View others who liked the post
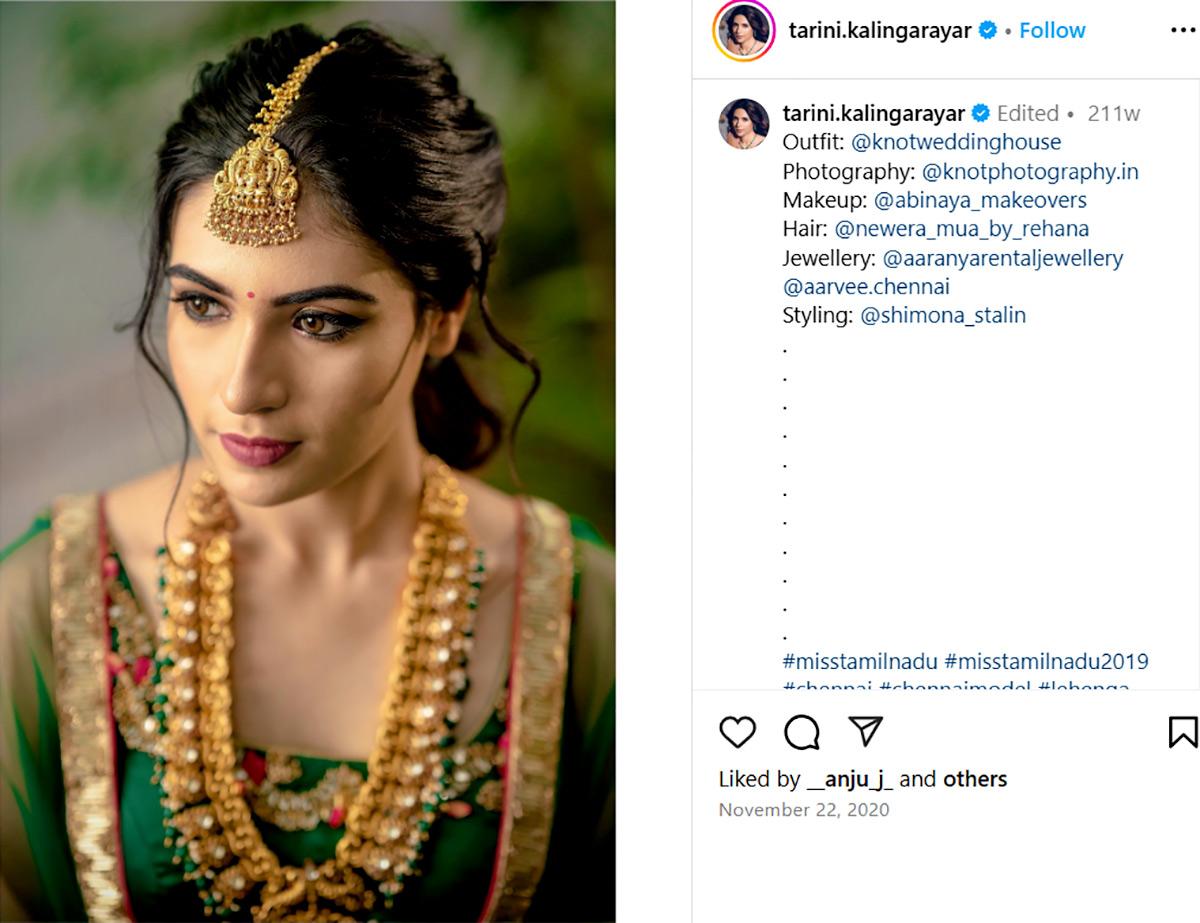The width and height of the screenshot is (1200, 923). (975, 779)
